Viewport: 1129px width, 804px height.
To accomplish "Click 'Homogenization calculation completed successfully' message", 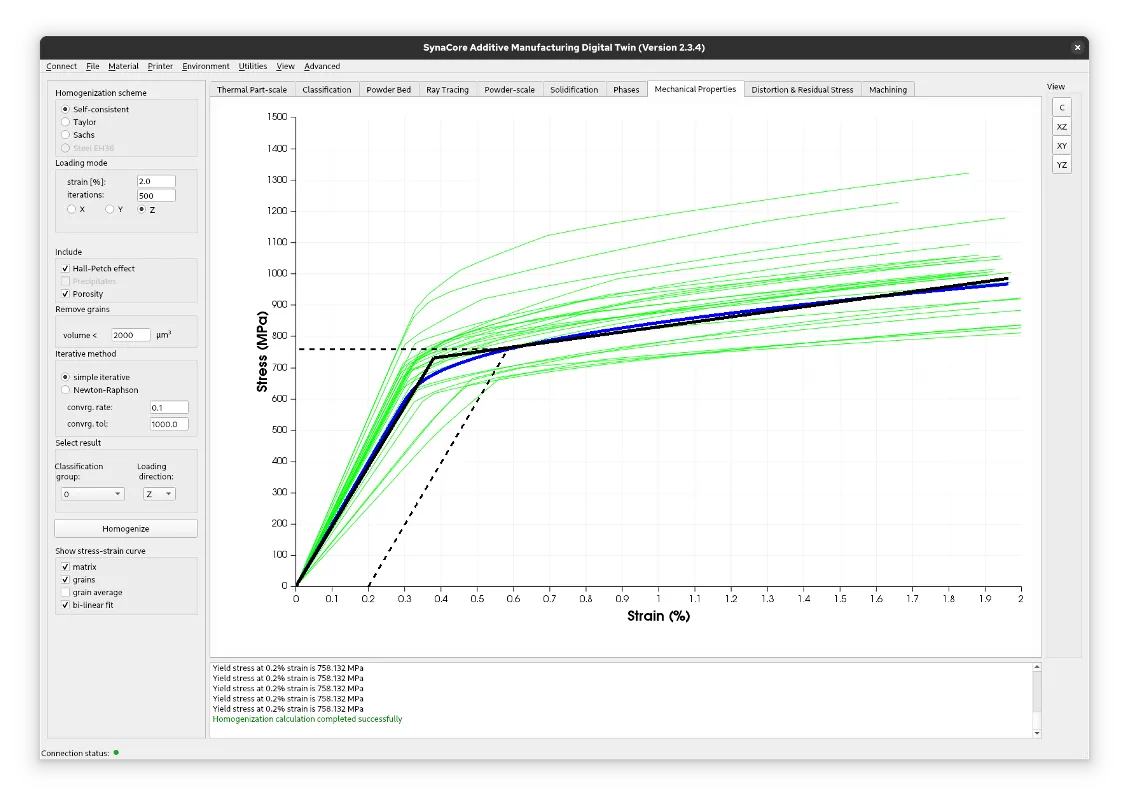I will point(307,719).
